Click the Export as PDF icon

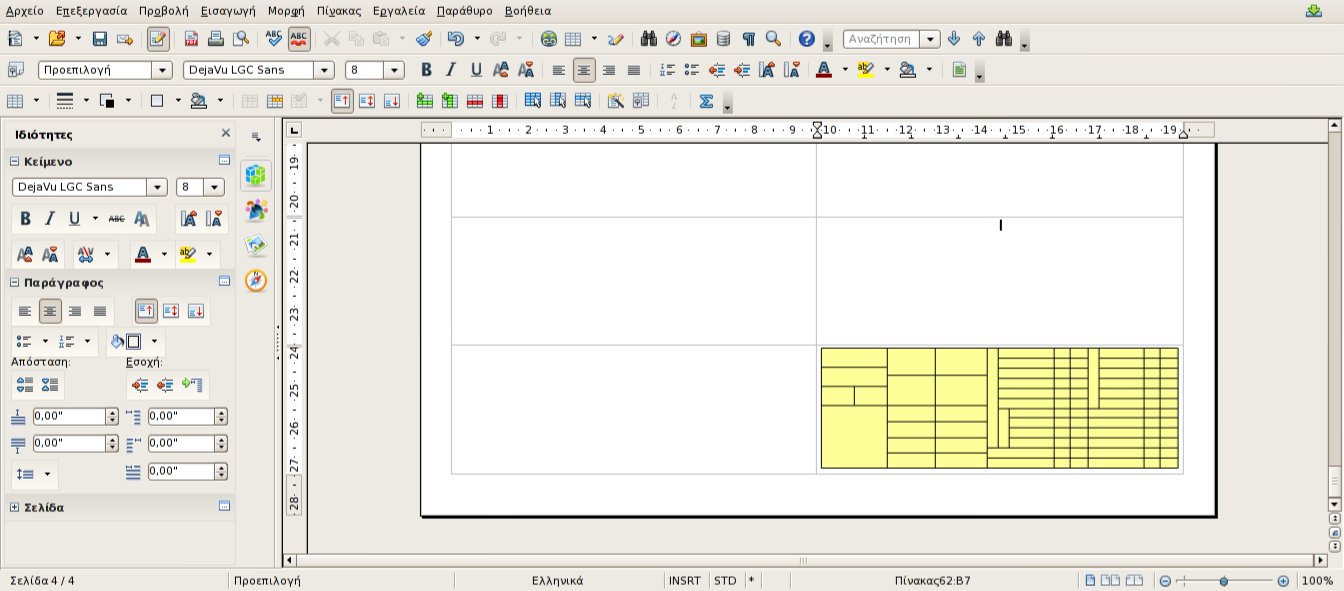pyautogui.click(x=190, y=39)
